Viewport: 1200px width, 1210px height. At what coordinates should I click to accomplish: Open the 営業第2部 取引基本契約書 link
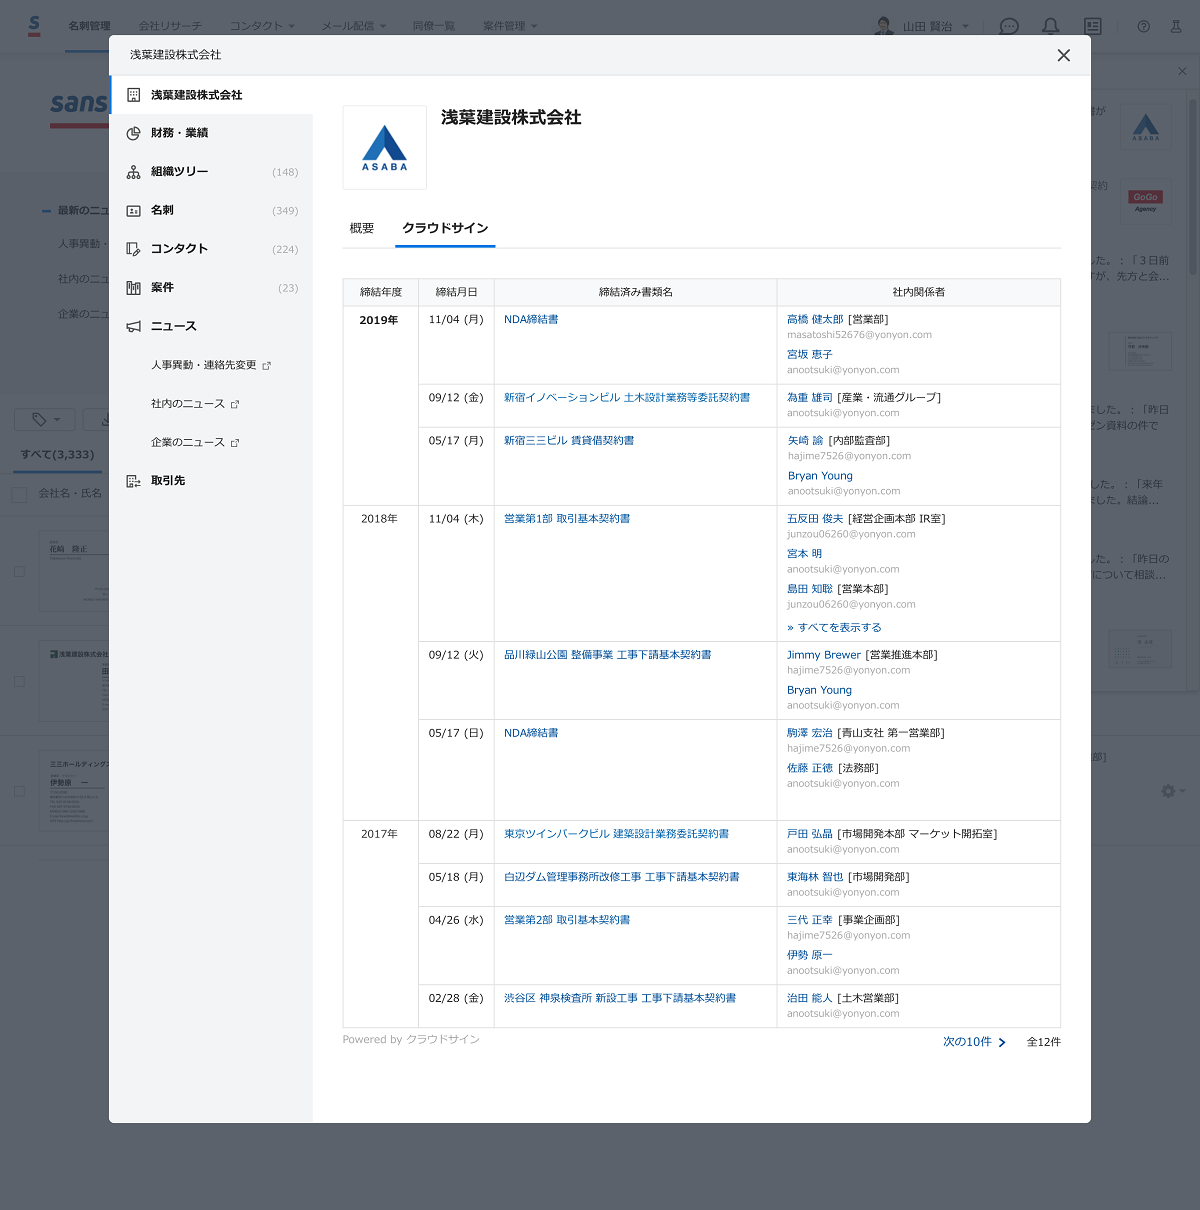[567, 920]
